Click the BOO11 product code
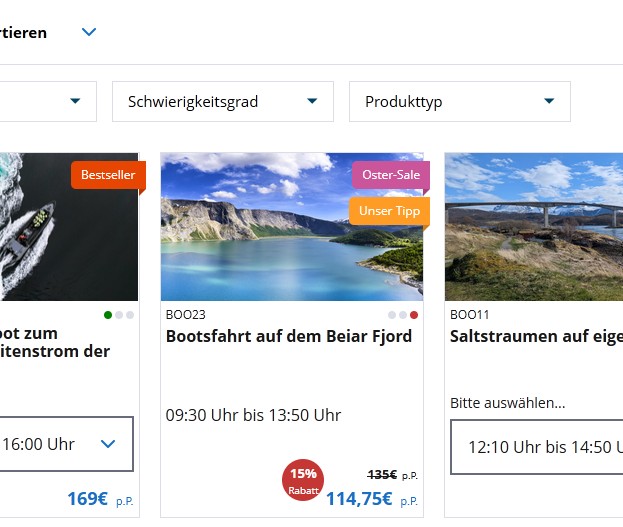The image size is (623, 527). tap(470, 314)
